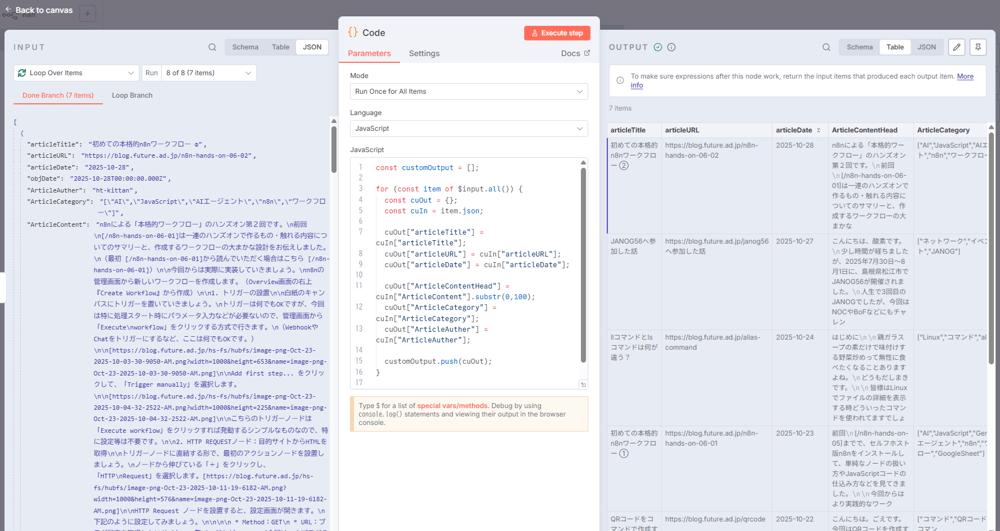The width and height of the screenshot is (1000, 531).
Task: Pin the output data with the pin icon
Action: (978, 47)
